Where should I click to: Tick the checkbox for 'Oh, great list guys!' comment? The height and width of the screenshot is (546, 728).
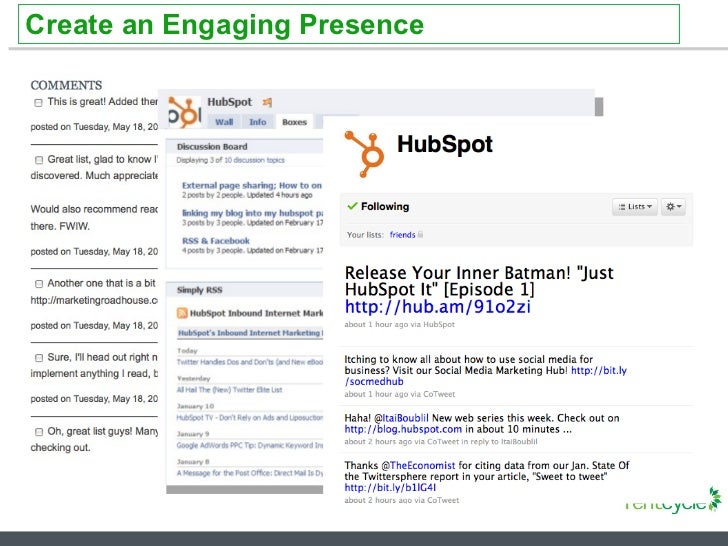[x=39, y=432]
